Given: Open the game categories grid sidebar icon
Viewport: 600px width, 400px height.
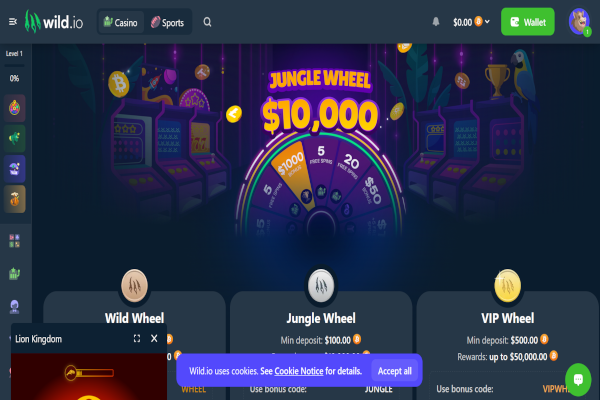Looking at the screenshot, I should coord(15,241).
